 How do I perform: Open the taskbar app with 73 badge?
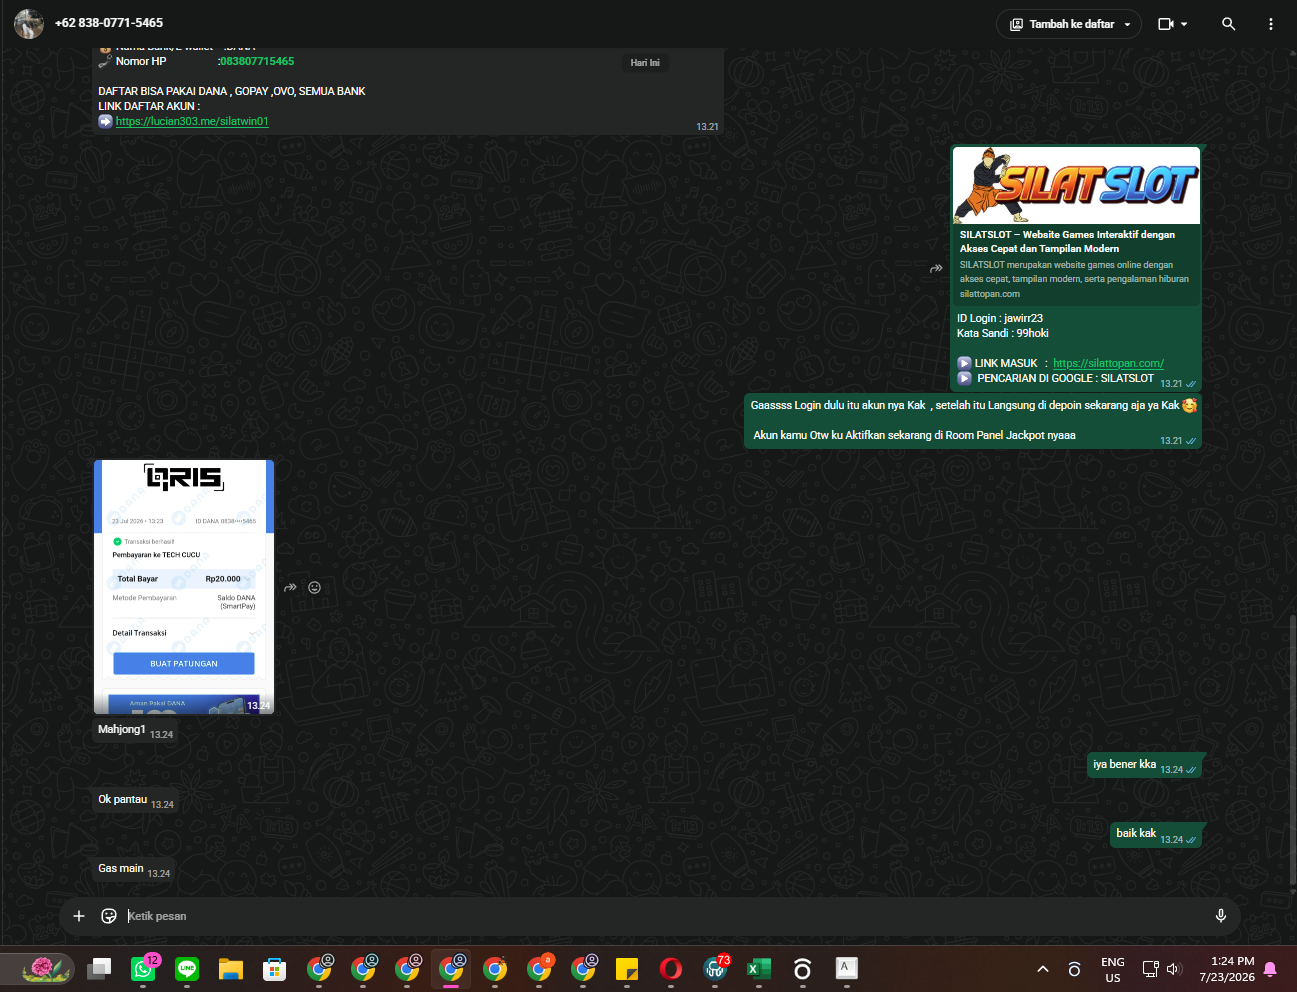pyautogui.click(x=715, y=968)
